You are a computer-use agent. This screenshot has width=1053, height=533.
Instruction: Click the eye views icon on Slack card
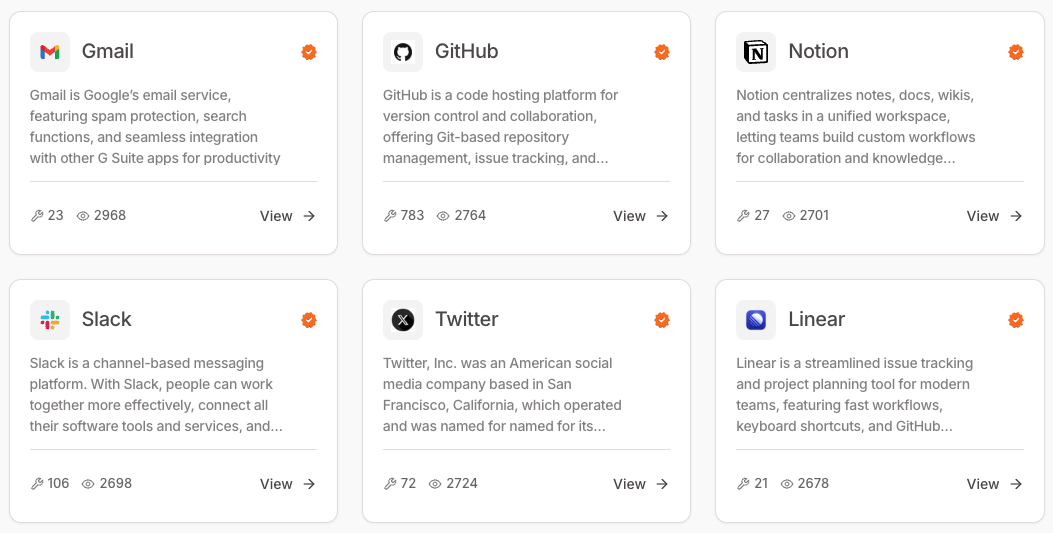point(88,484)
